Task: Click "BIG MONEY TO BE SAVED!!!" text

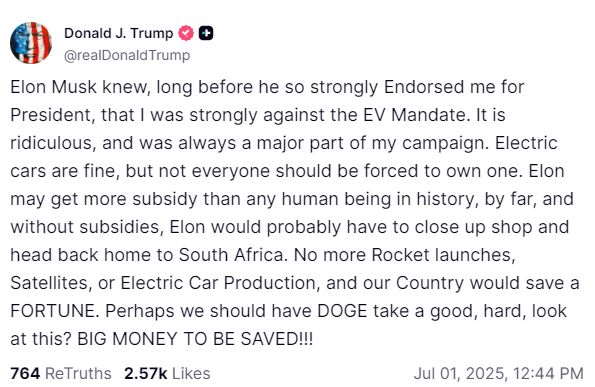Action: (195, 339)
